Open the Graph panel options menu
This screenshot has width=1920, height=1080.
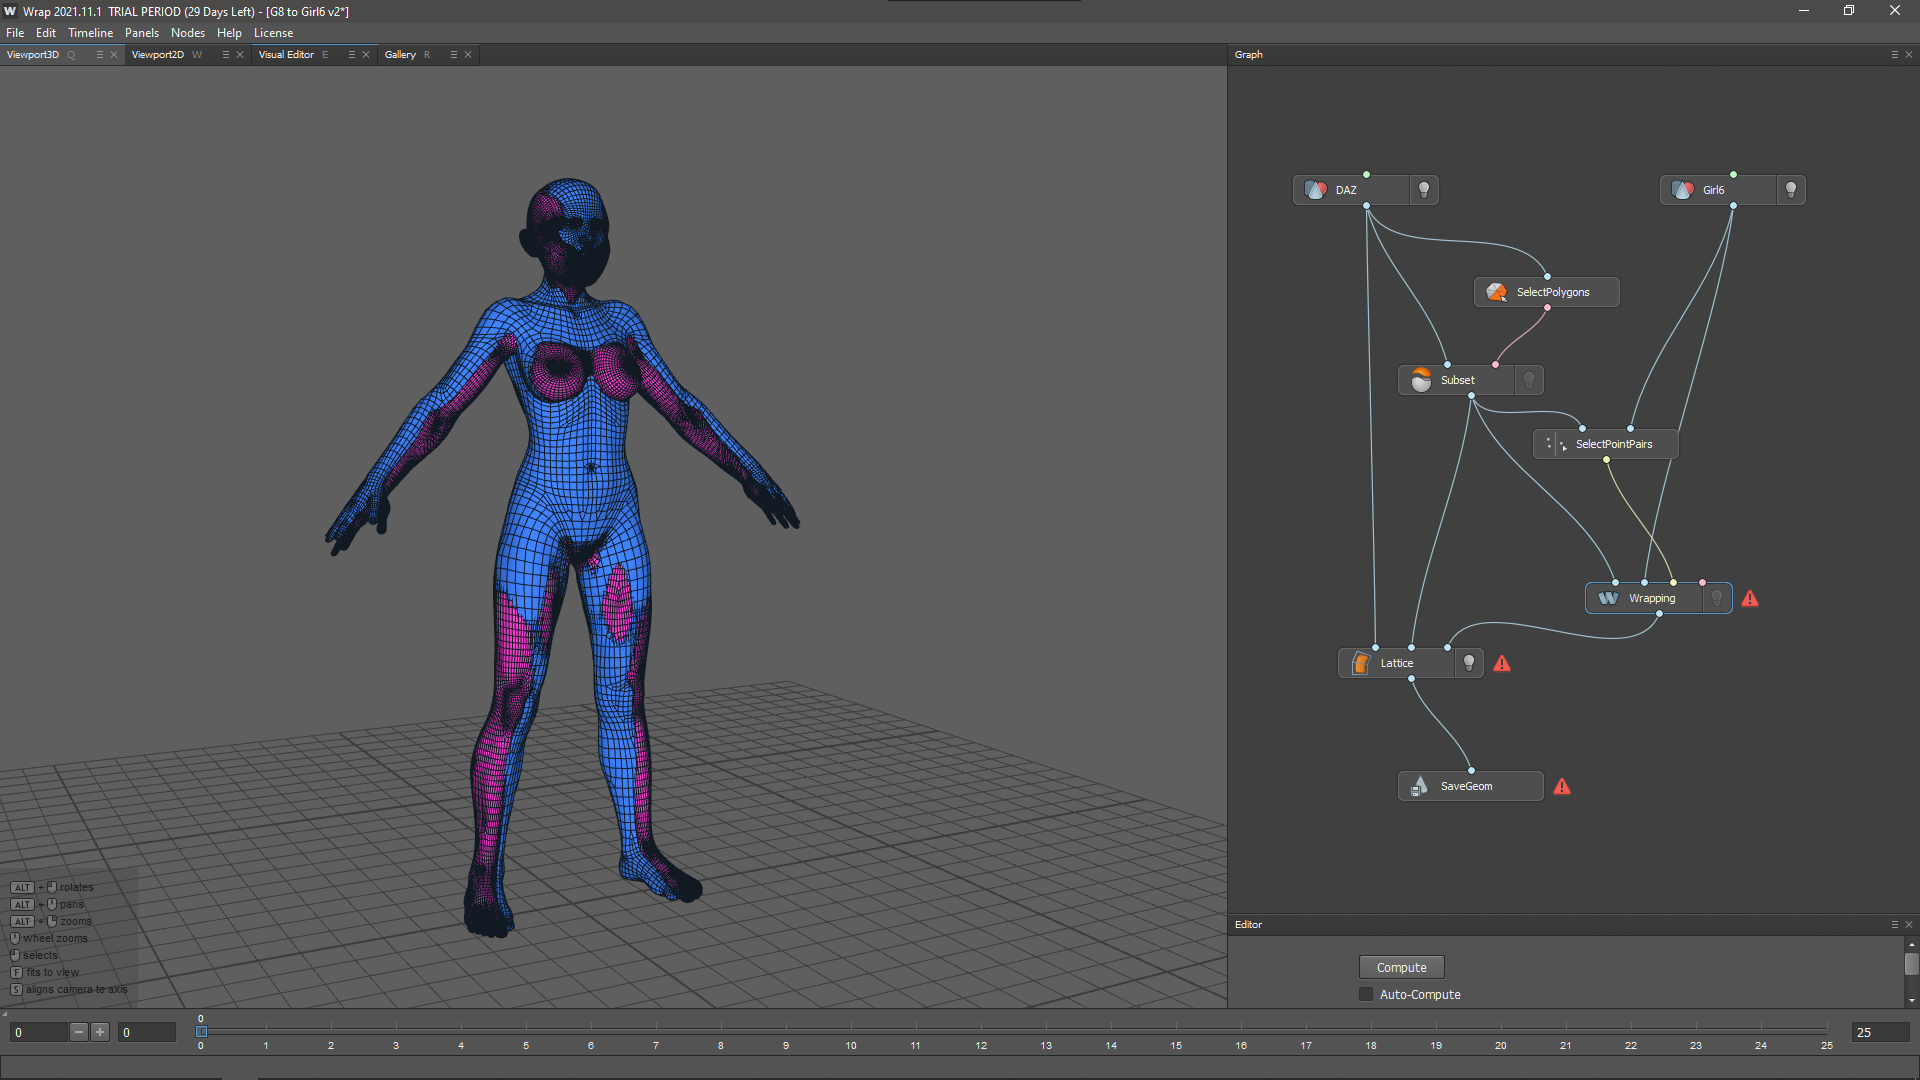(x=1893, y=55)
